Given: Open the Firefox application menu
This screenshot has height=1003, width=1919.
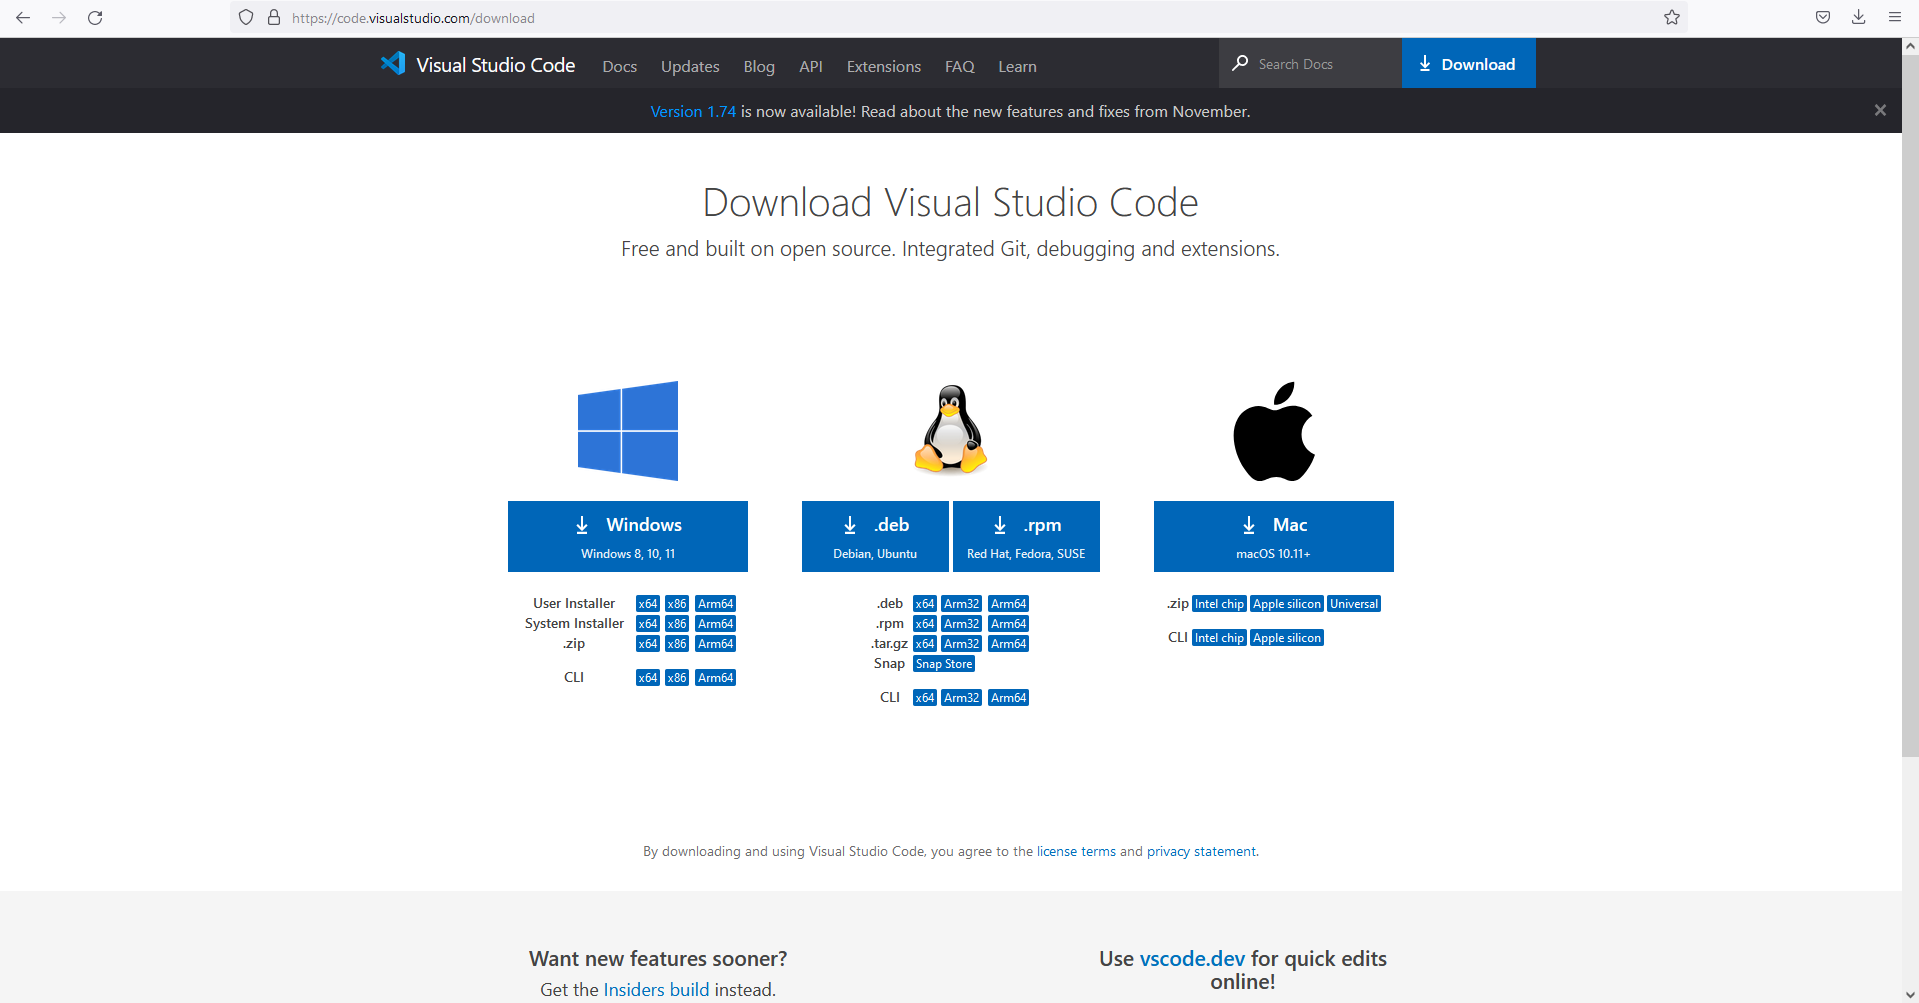Looking at the screenshot, I should [1895, 18].
